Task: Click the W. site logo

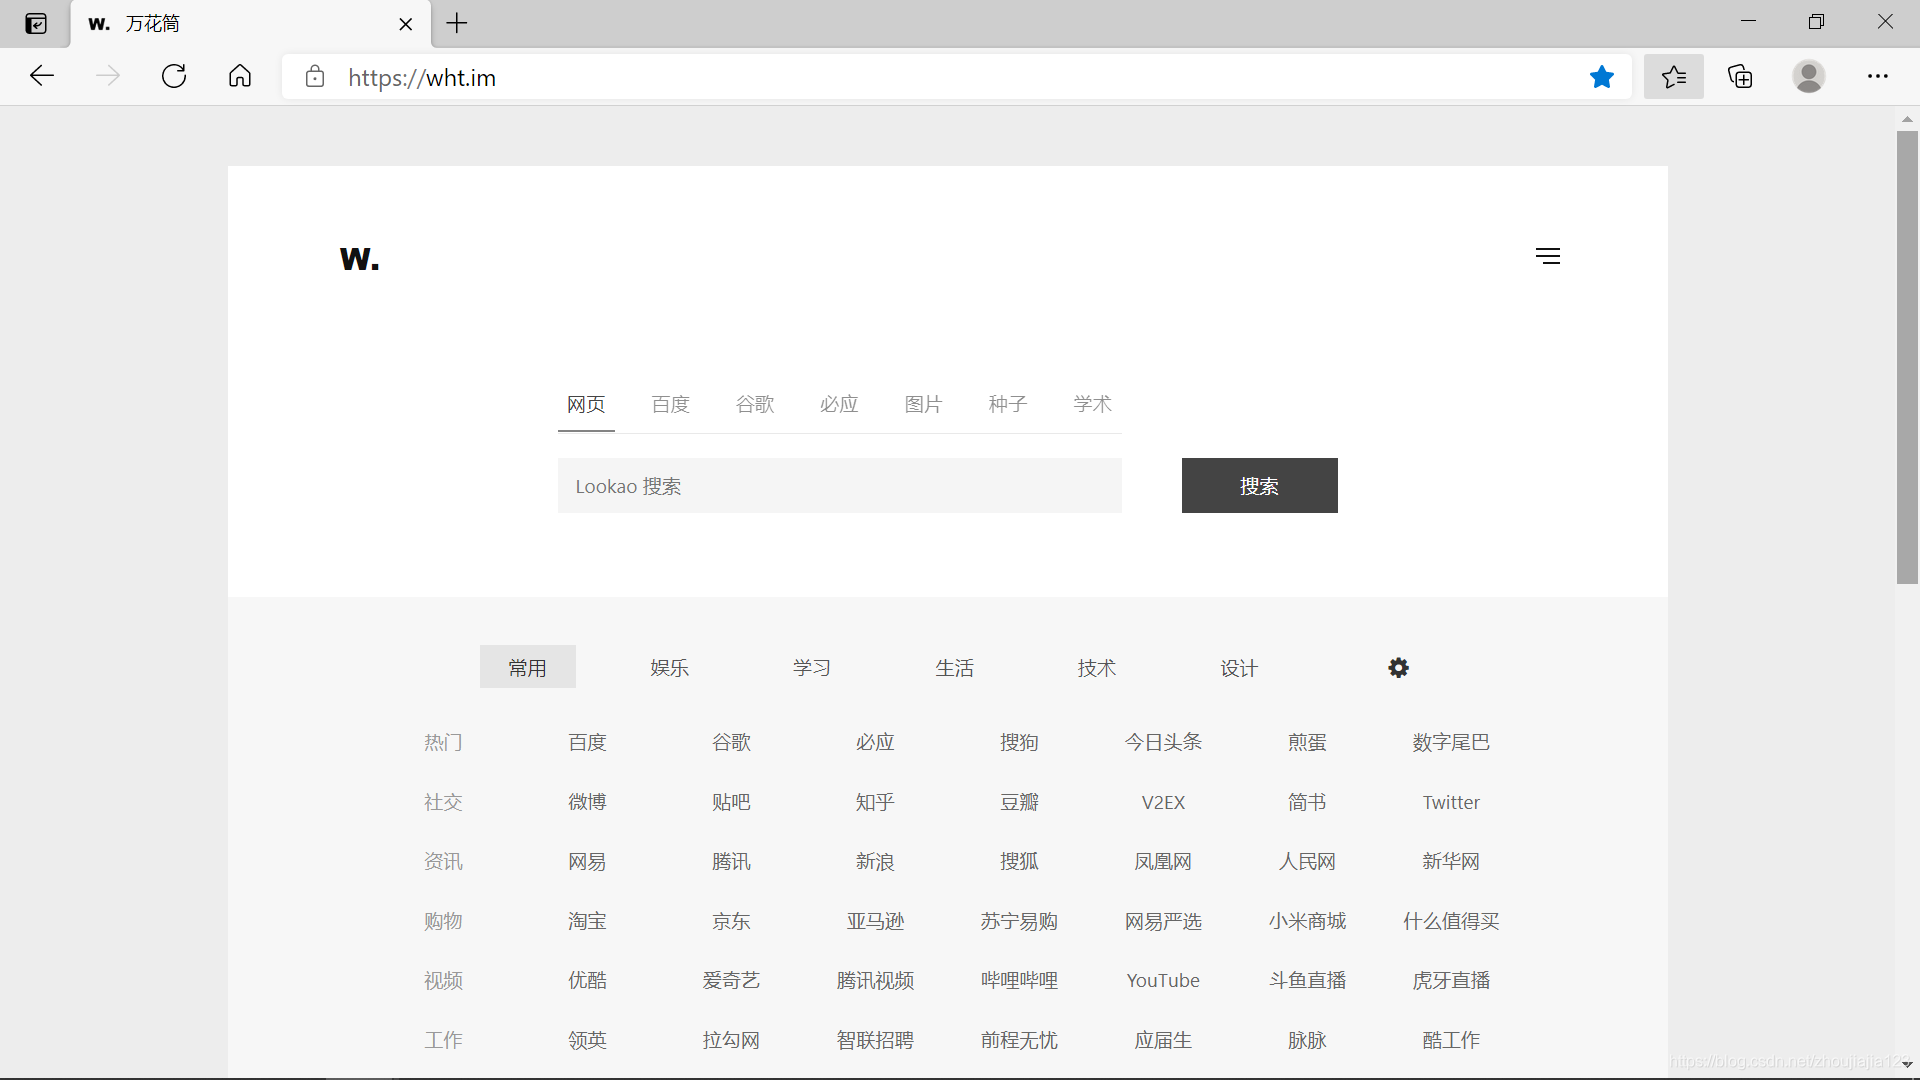Action: [x=360, y=259]
